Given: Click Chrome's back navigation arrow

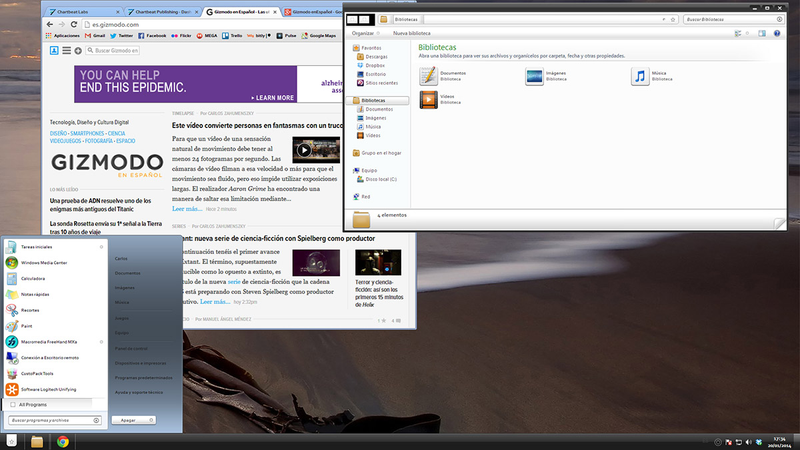Looking at the screenshot, I should point(49,24).
